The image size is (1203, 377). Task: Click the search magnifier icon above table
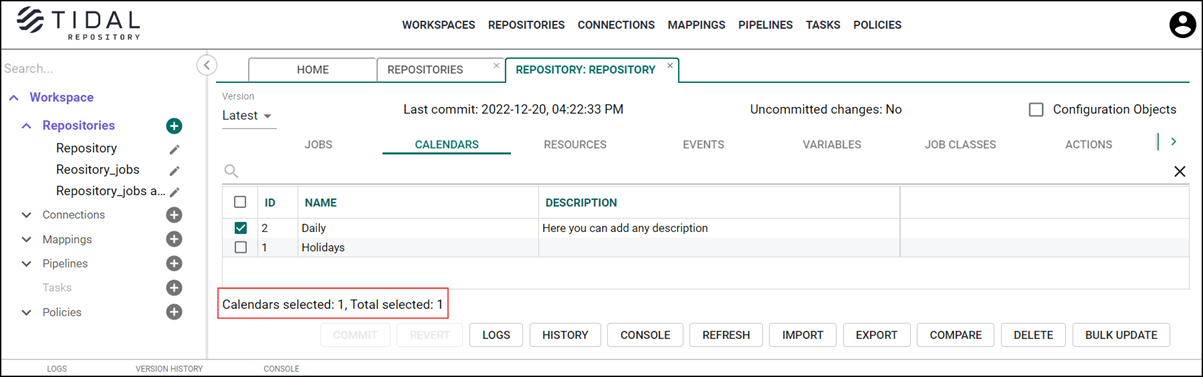(x=231, y=172)
